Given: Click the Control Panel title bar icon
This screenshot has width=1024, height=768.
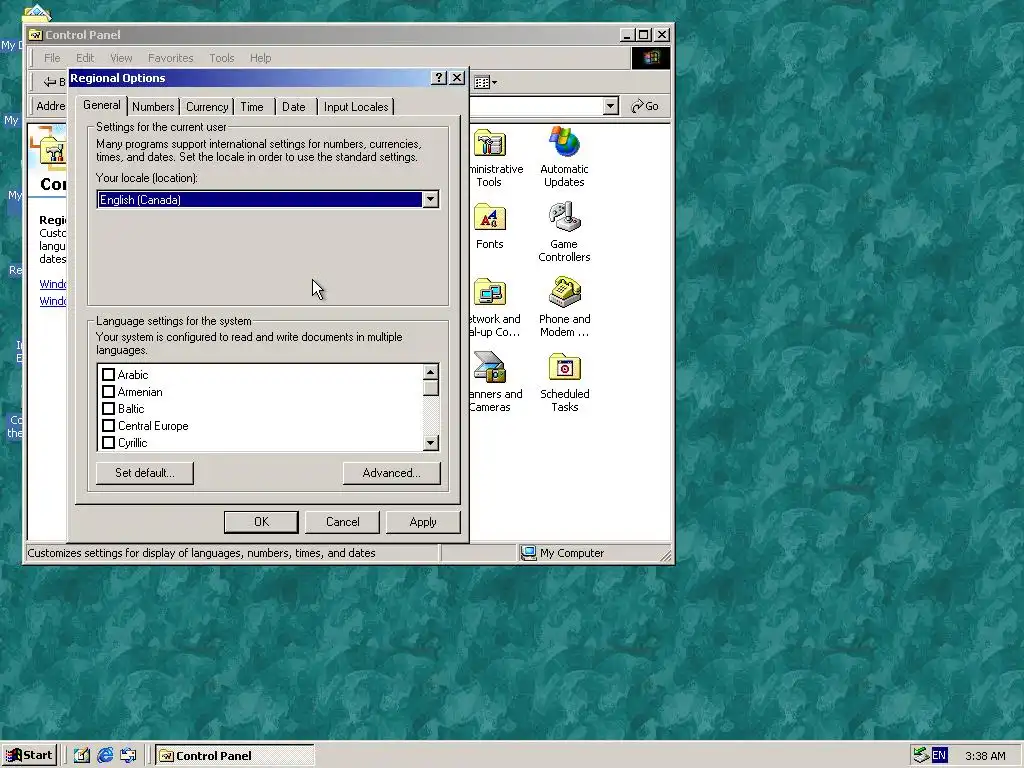Looking at the screenshot, I should 36,35.
